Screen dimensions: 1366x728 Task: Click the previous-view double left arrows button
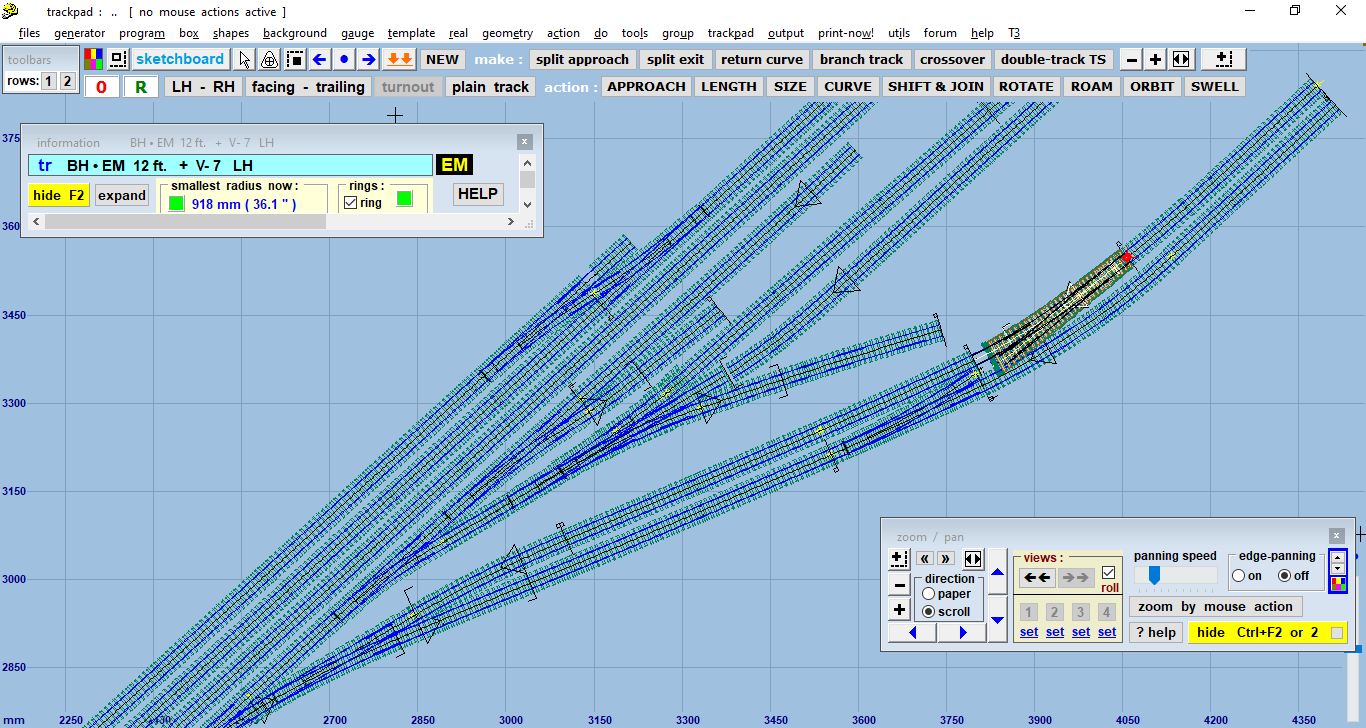click(x=1037, y=577)
